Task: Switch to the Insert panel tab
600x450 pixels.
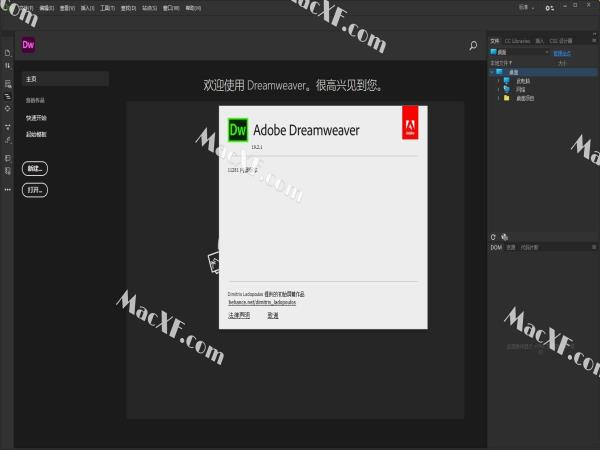Action: coord(540,41)
